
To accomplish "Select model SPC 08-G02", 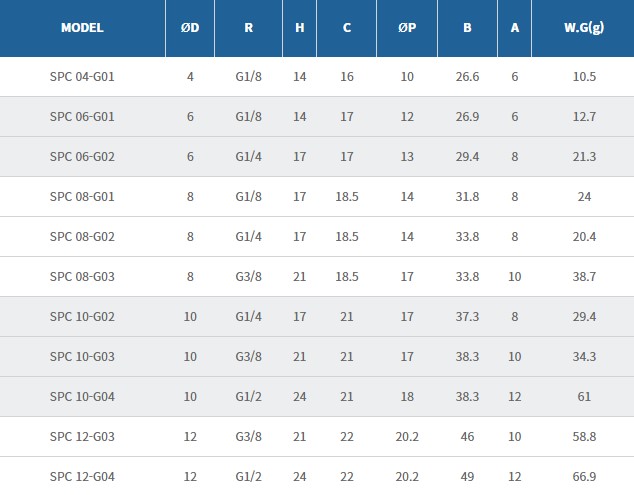I will coord(82,236).
